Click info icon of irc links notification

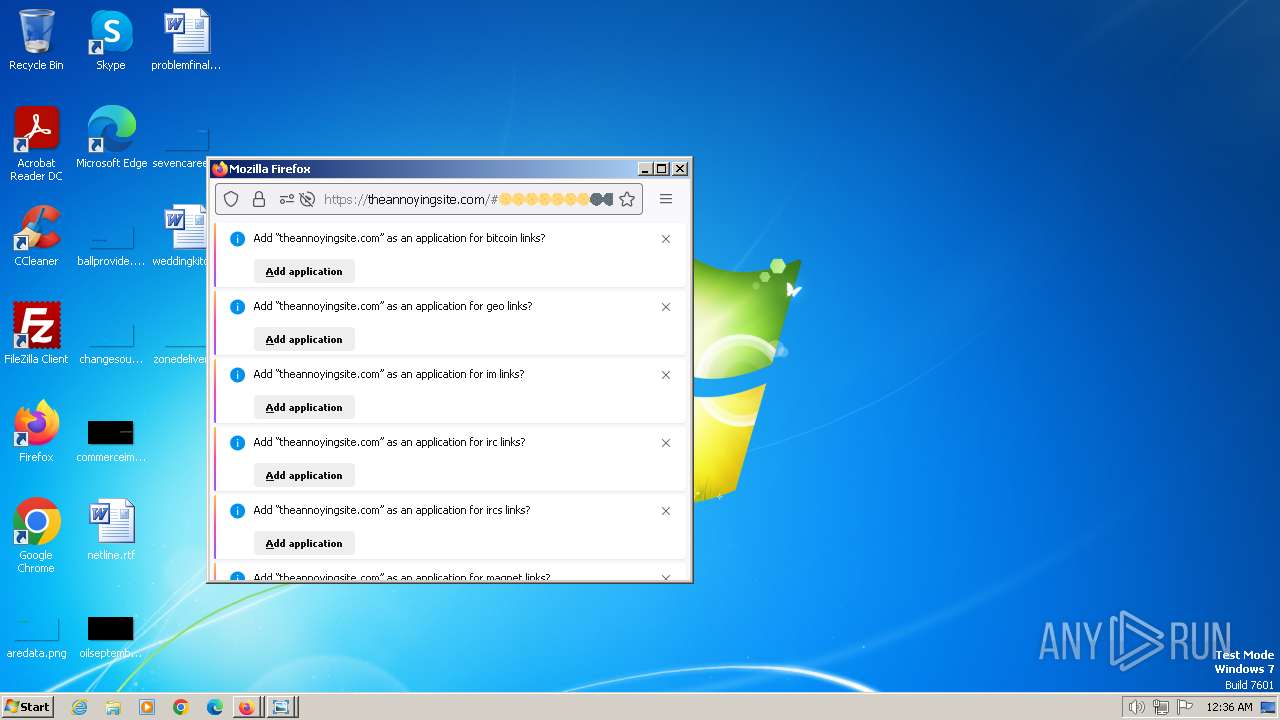[x=237, y=443]
